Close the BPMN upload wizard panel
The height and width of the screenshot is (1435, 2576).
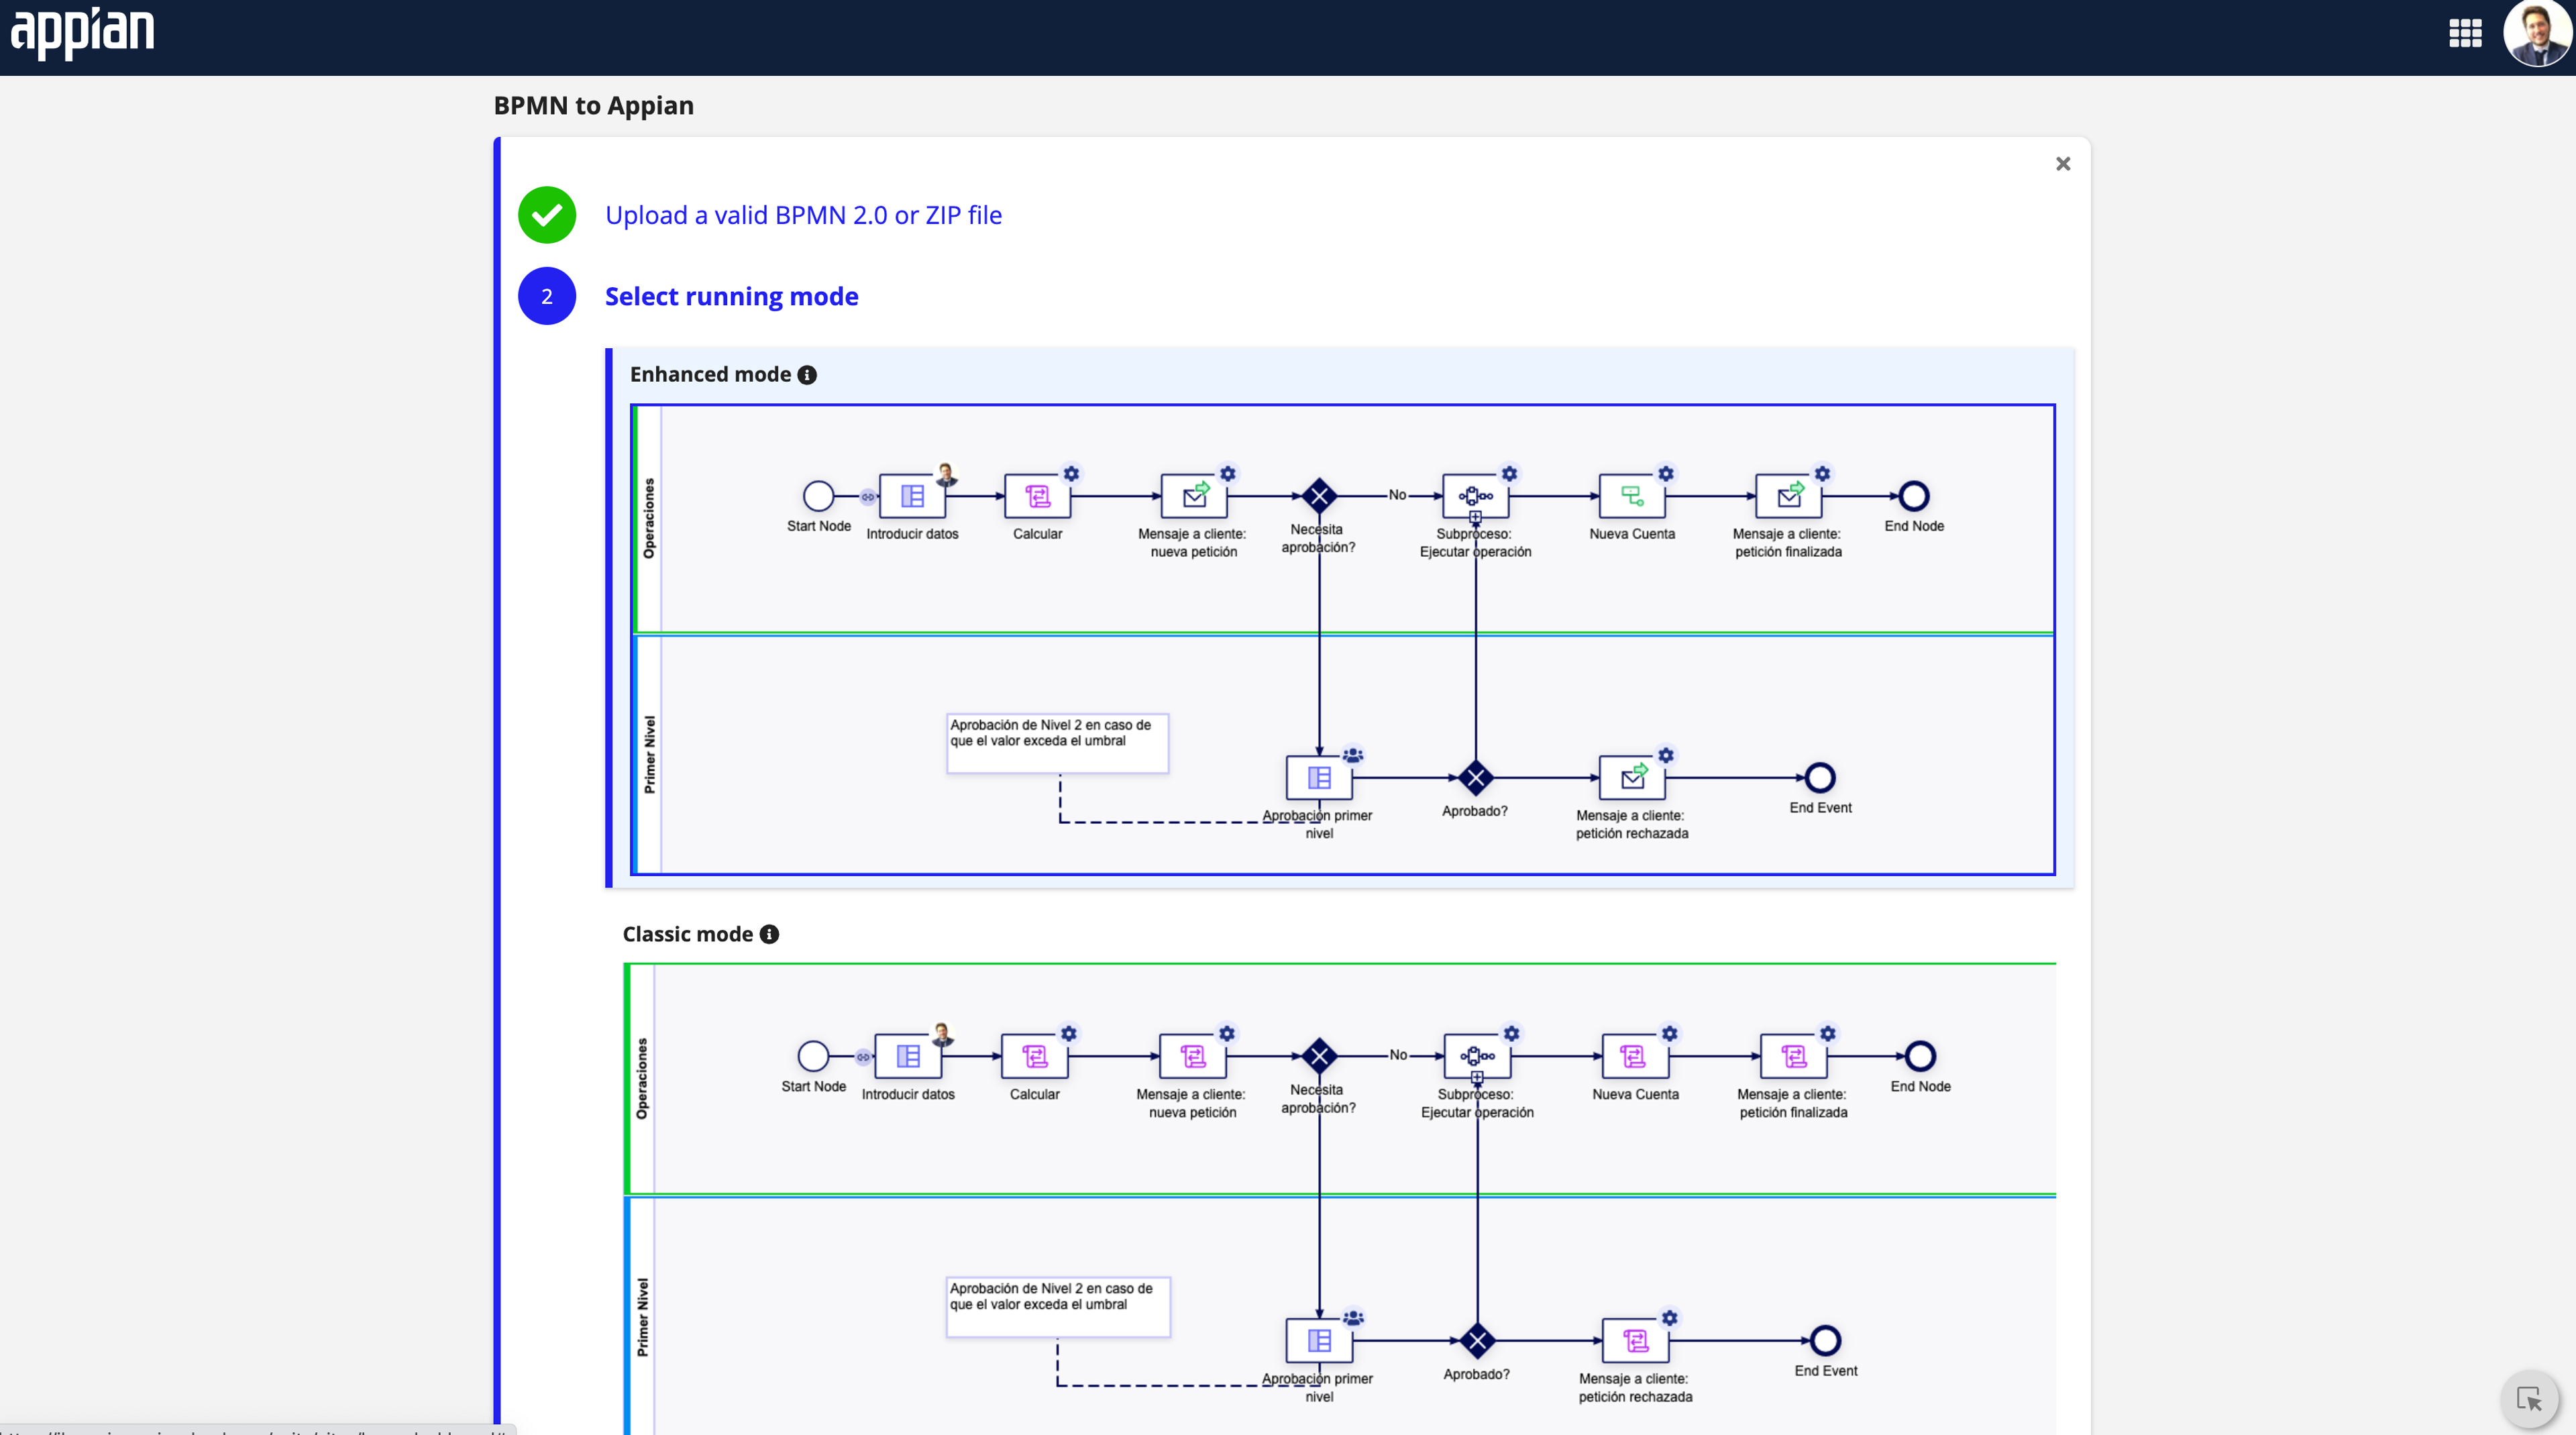point(2062,164)
